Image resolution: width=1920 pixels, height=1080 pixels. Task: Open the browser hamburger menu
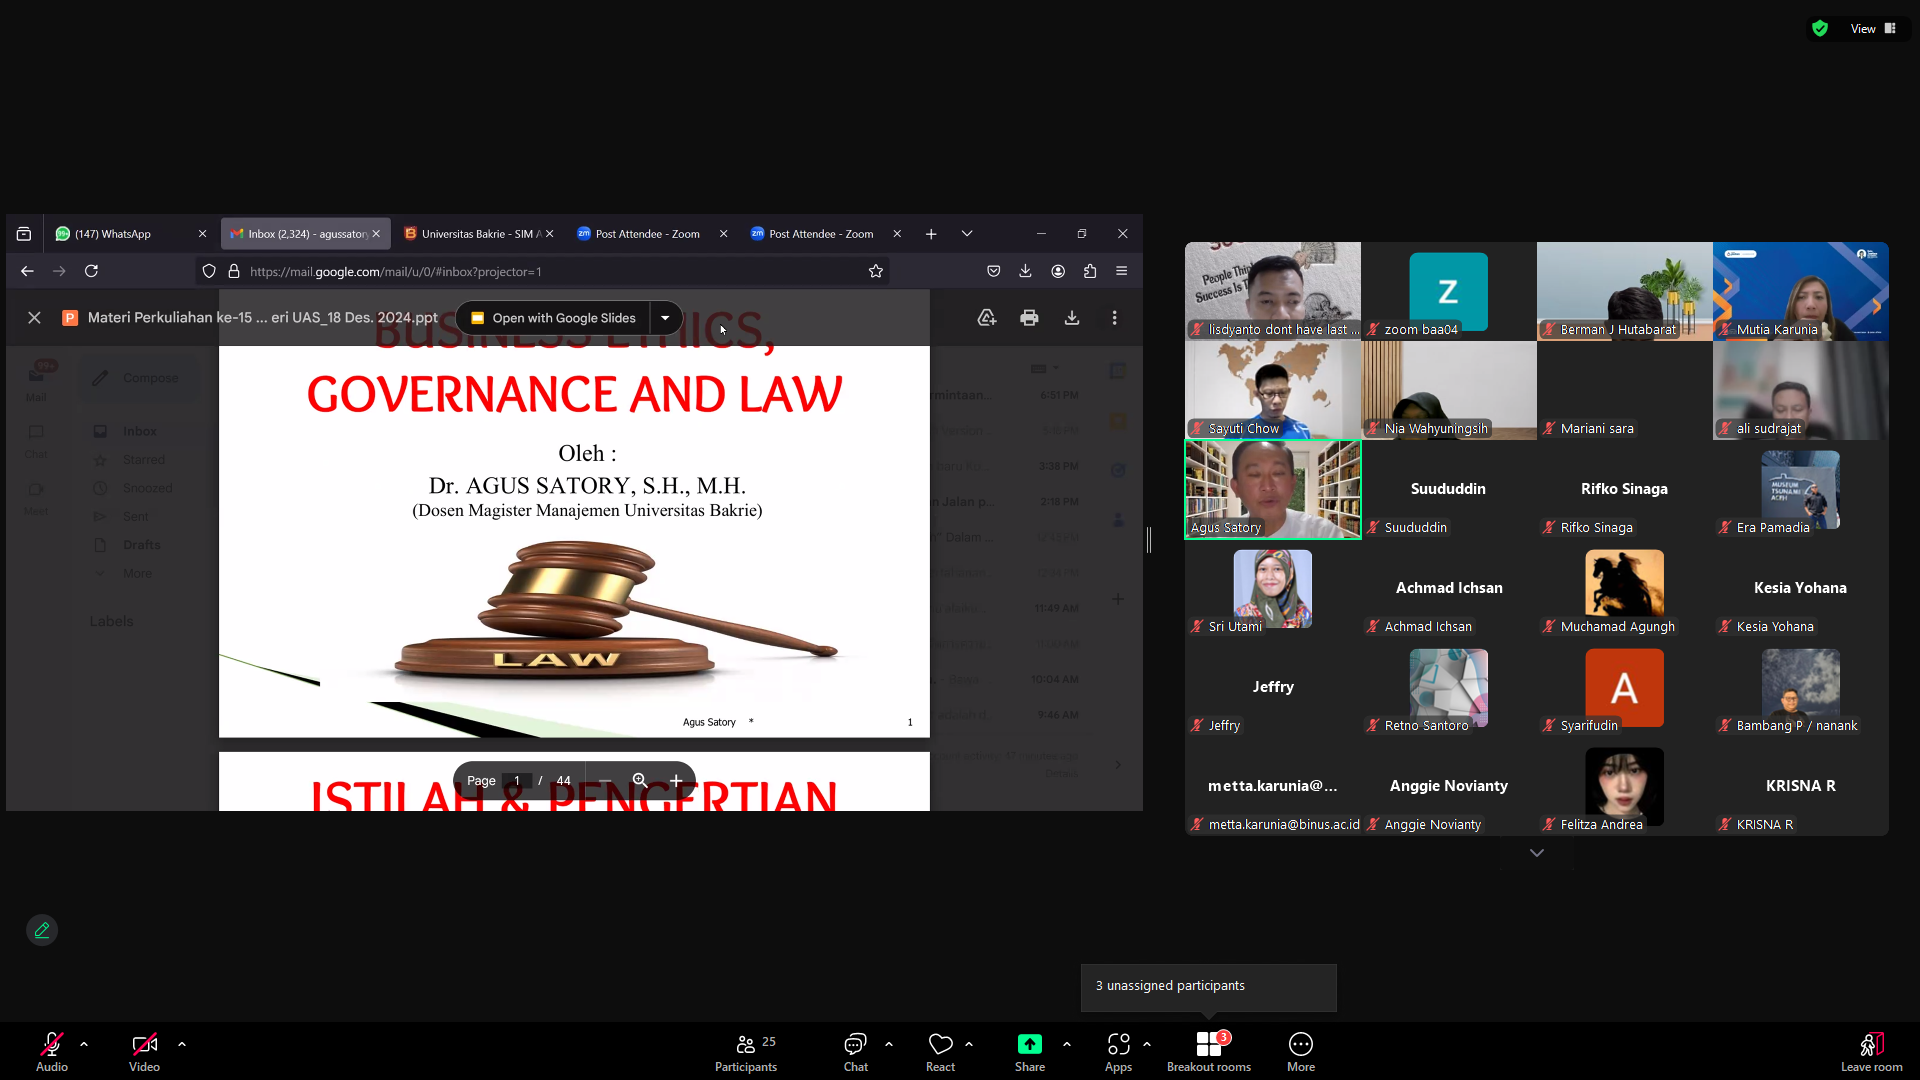(1122, 271)
